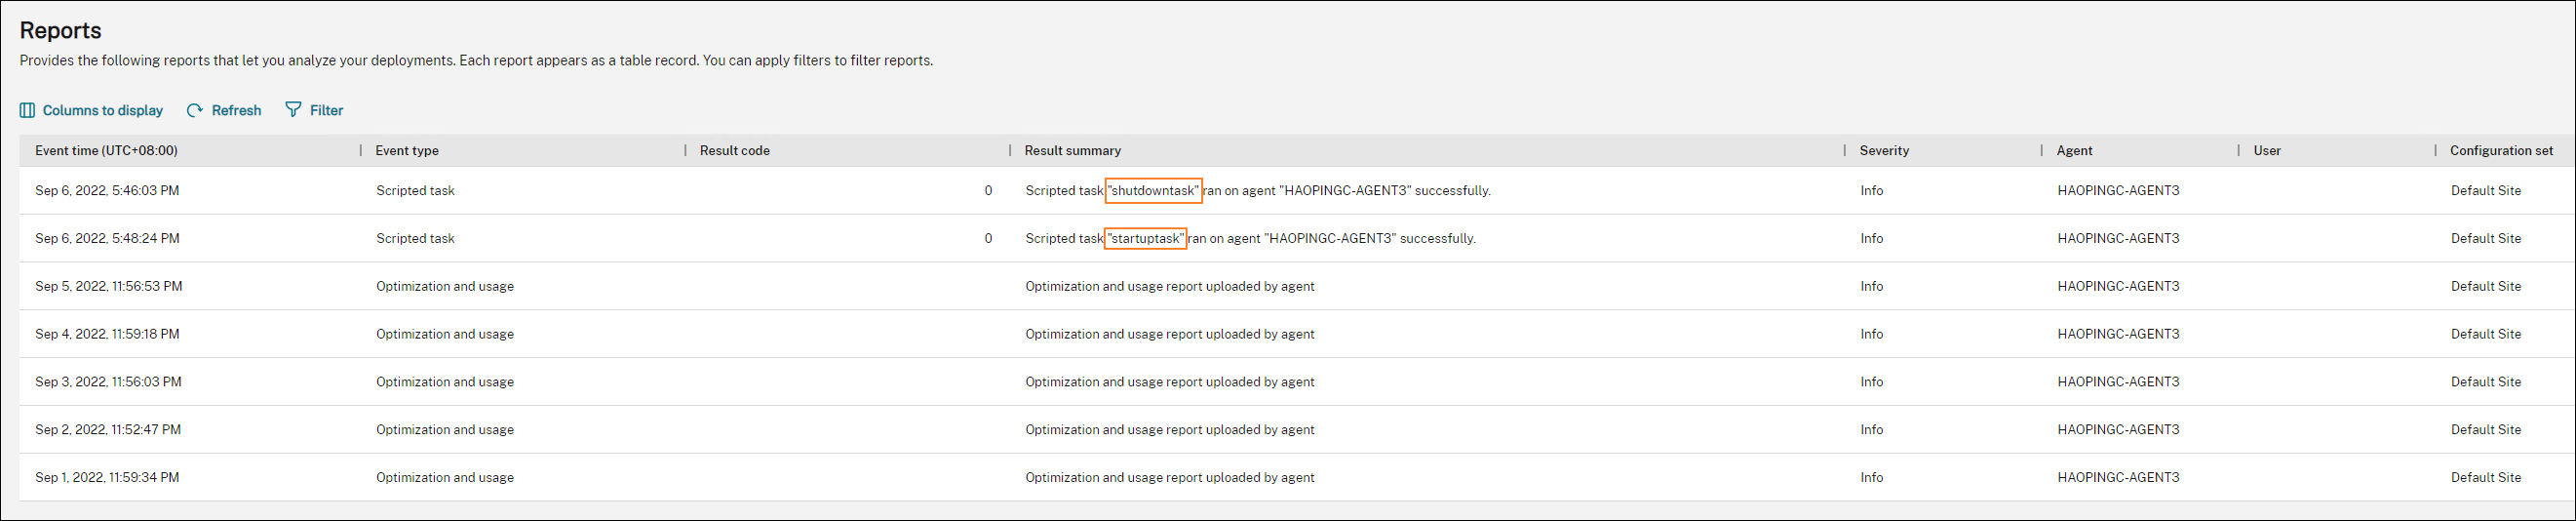Click the Columns to display icon
2576x521 pixels.
(x=27, y=110)
